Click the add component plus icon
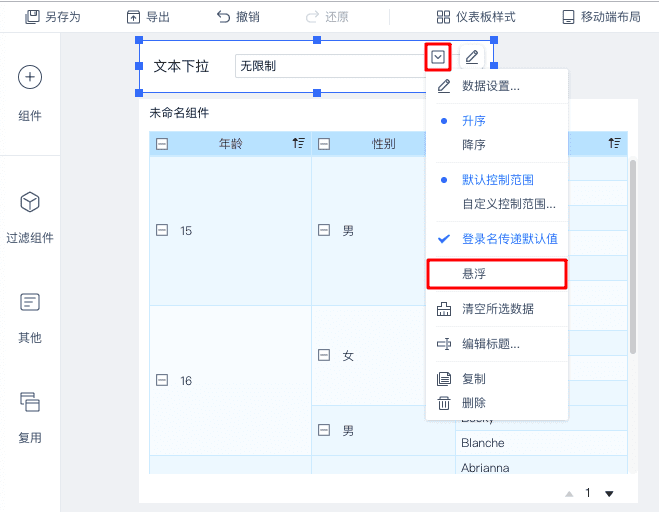 [x=30, y=77]
